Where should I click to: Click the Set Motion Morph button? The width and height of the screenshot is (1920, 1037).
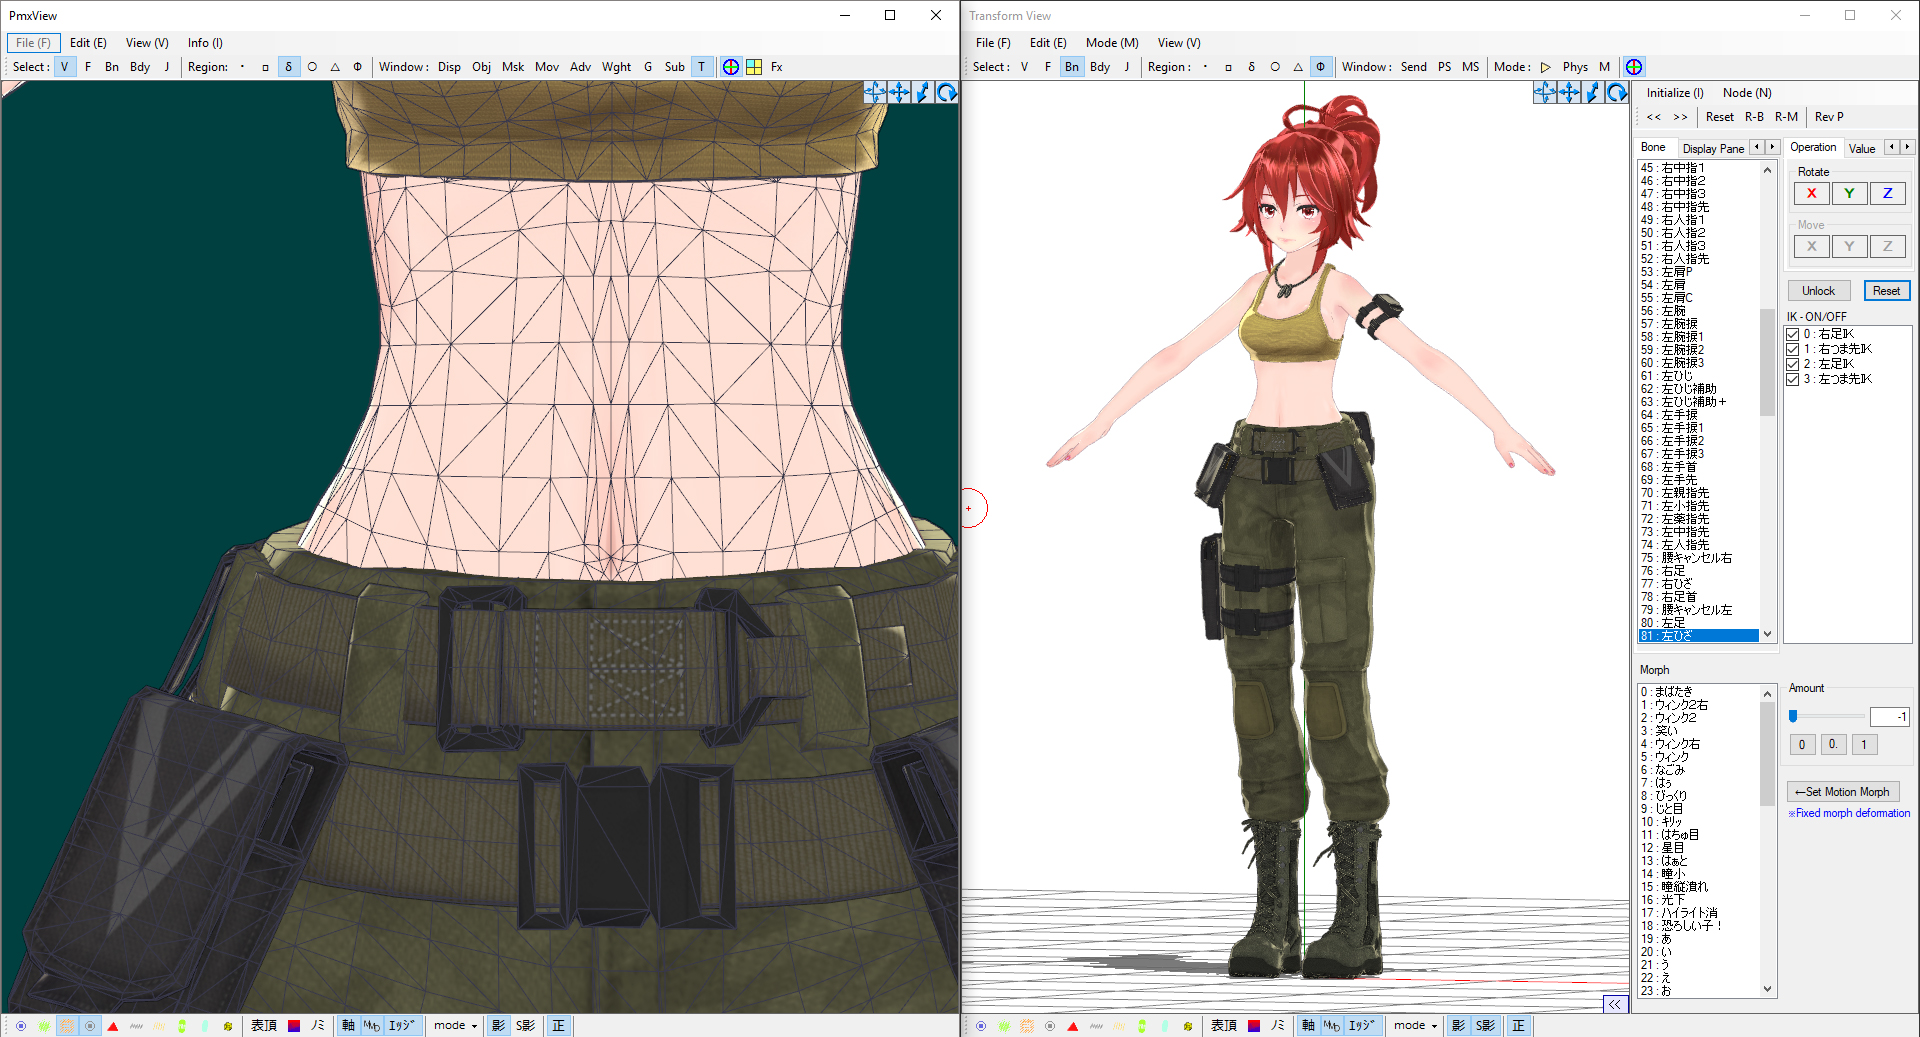point(1843,792)
